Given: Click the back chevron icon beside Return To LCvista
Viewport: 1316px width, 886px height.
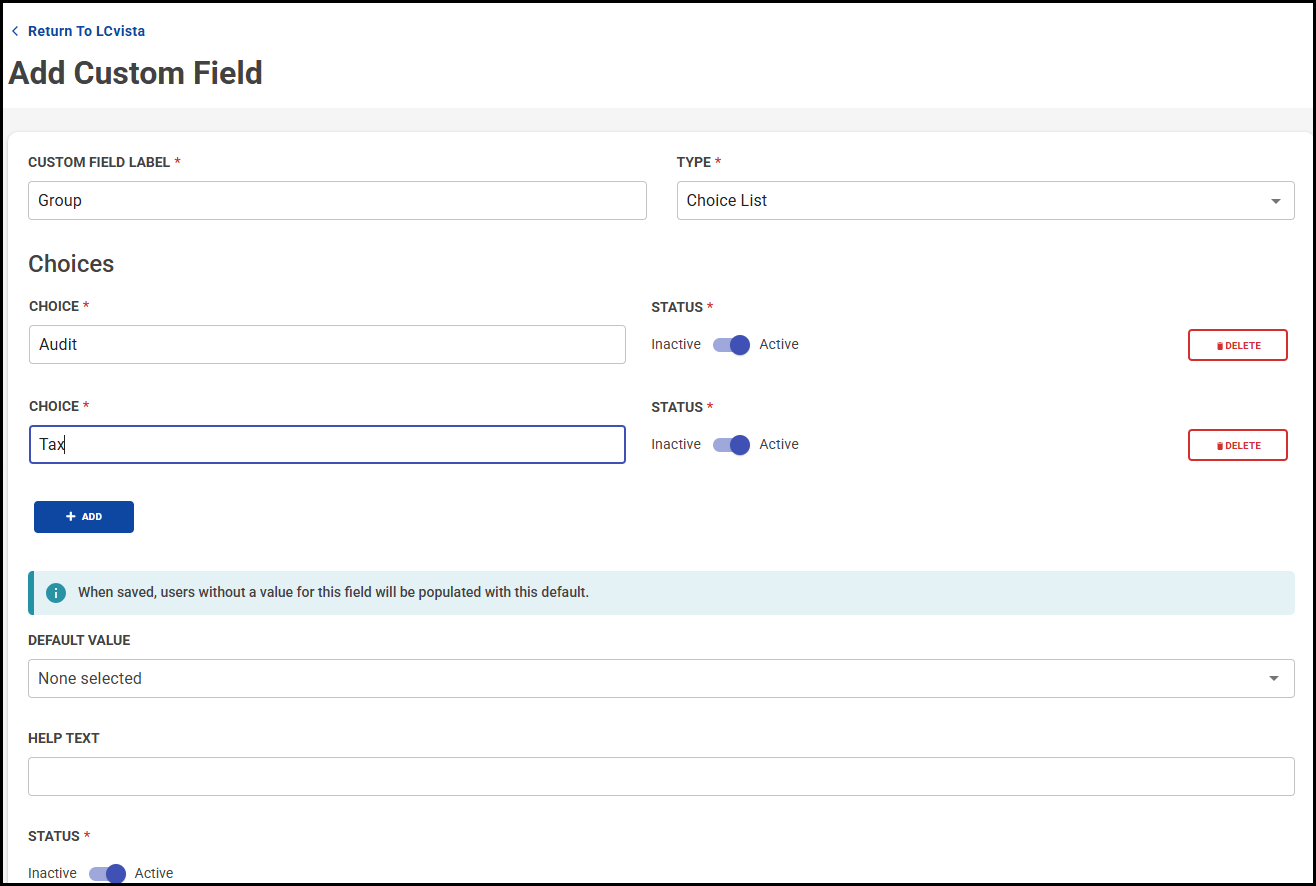Looking at the screenshot, I should click(15, 31).
